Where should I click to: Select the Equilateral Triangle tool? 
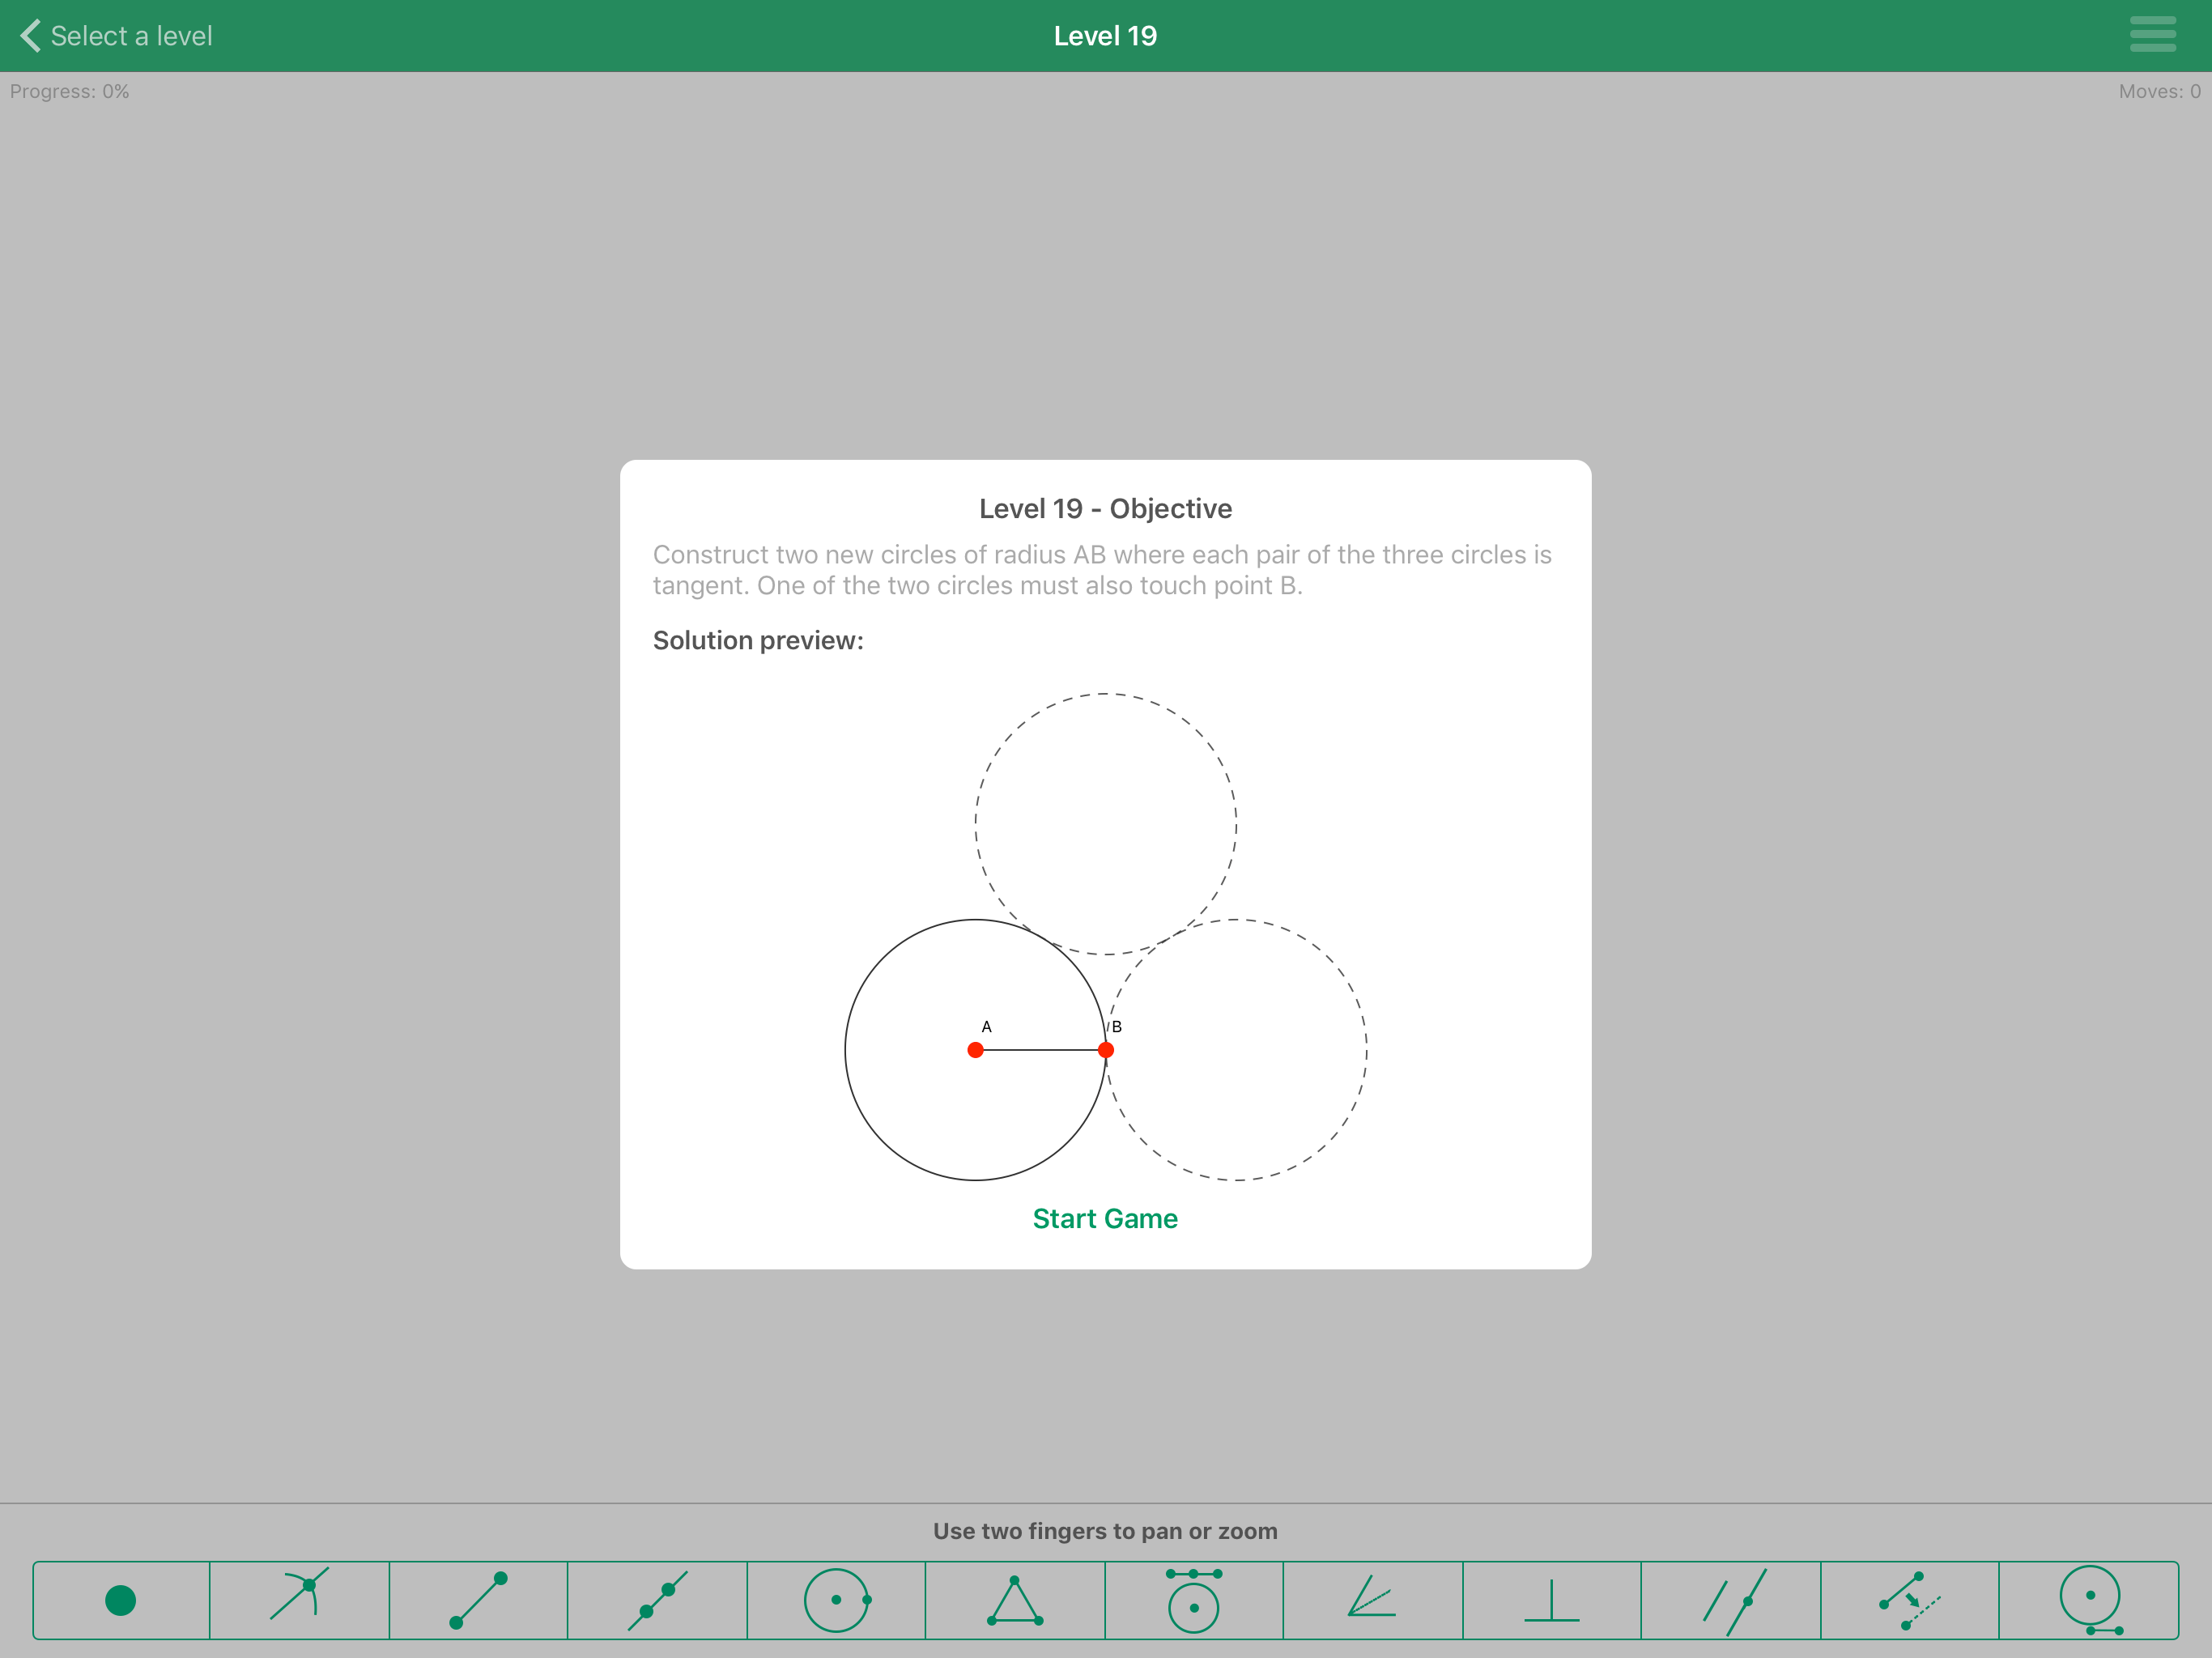point(1015,1600)
